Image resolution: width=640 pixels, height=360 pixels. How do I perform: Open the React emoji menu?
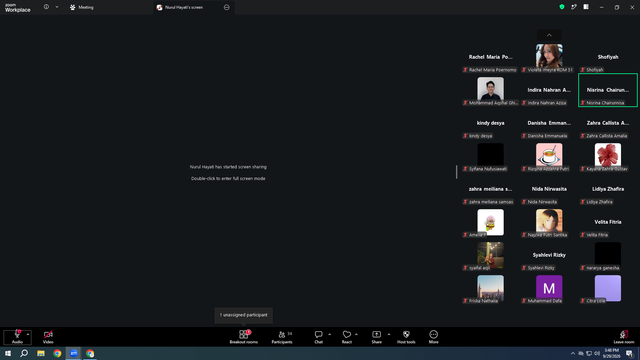[347, 337]
